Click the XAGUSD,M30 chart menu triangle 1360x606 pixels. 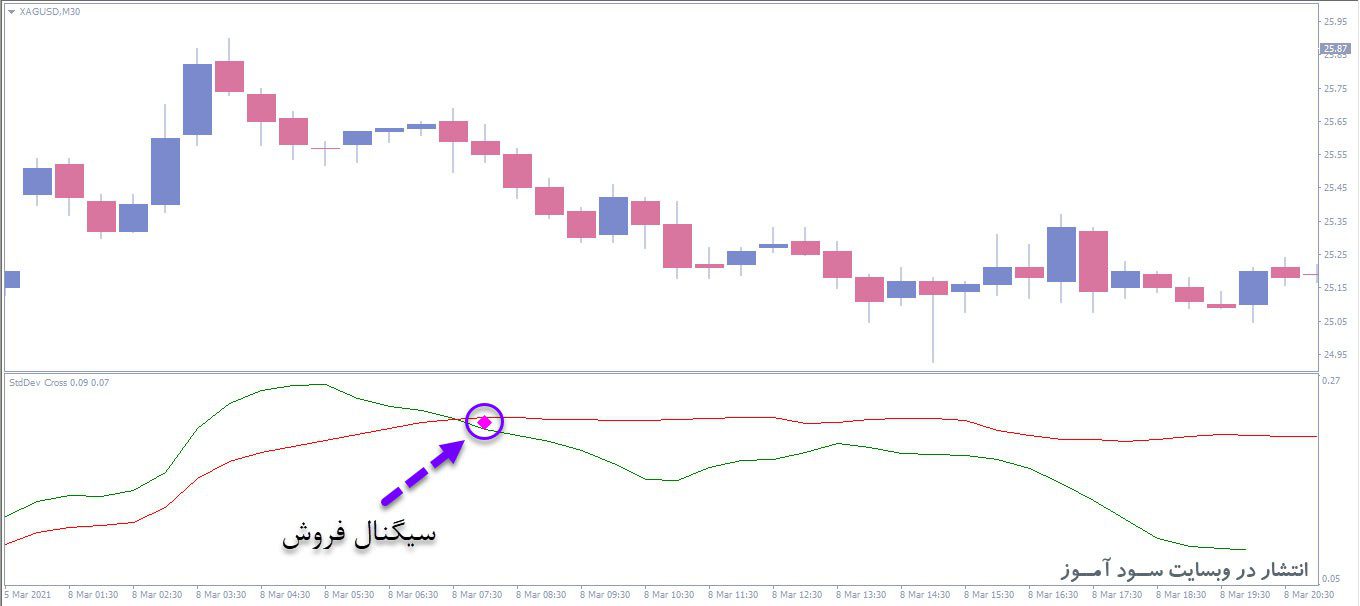pyautogui.click(x=11, y=12)
